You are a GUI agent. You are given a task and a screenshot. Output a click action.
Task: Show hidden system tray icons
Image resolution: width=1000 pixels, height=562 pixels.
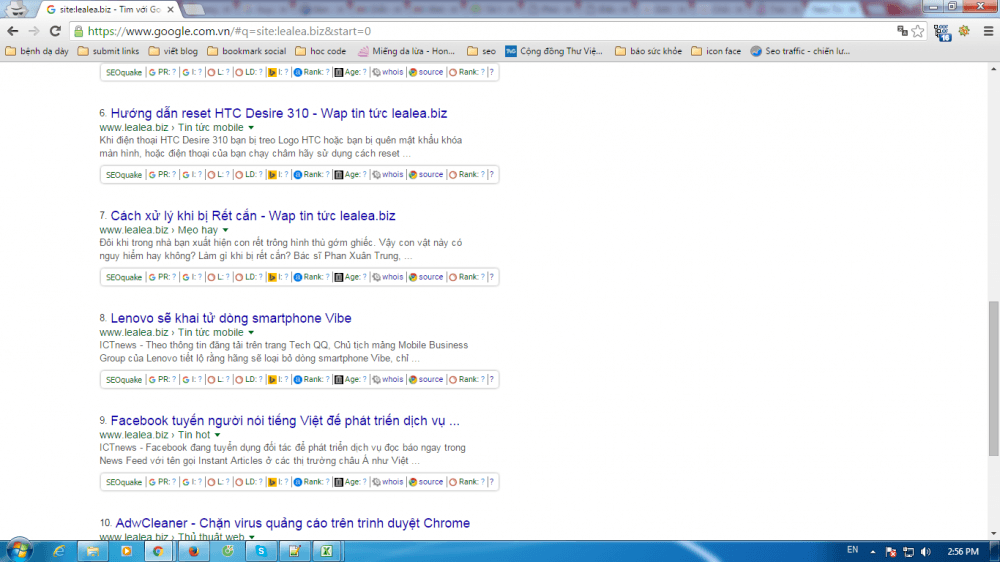(872, 552)
